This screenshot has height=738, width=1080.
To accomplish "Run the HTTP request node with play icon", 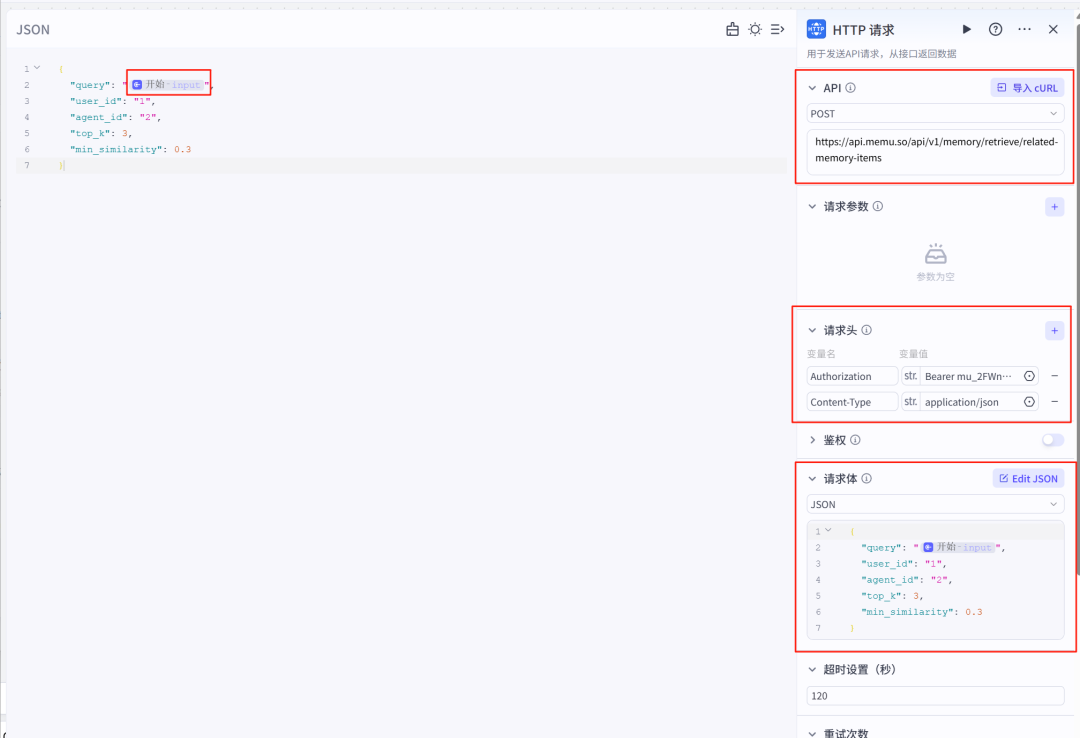I will 966,29.
